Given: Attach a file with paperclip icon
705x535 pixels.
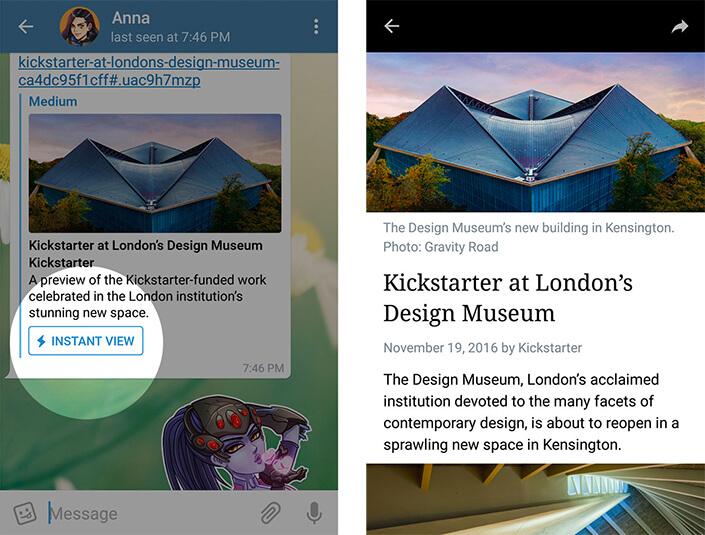Looking at the screenshot, I should click(271, 513).
